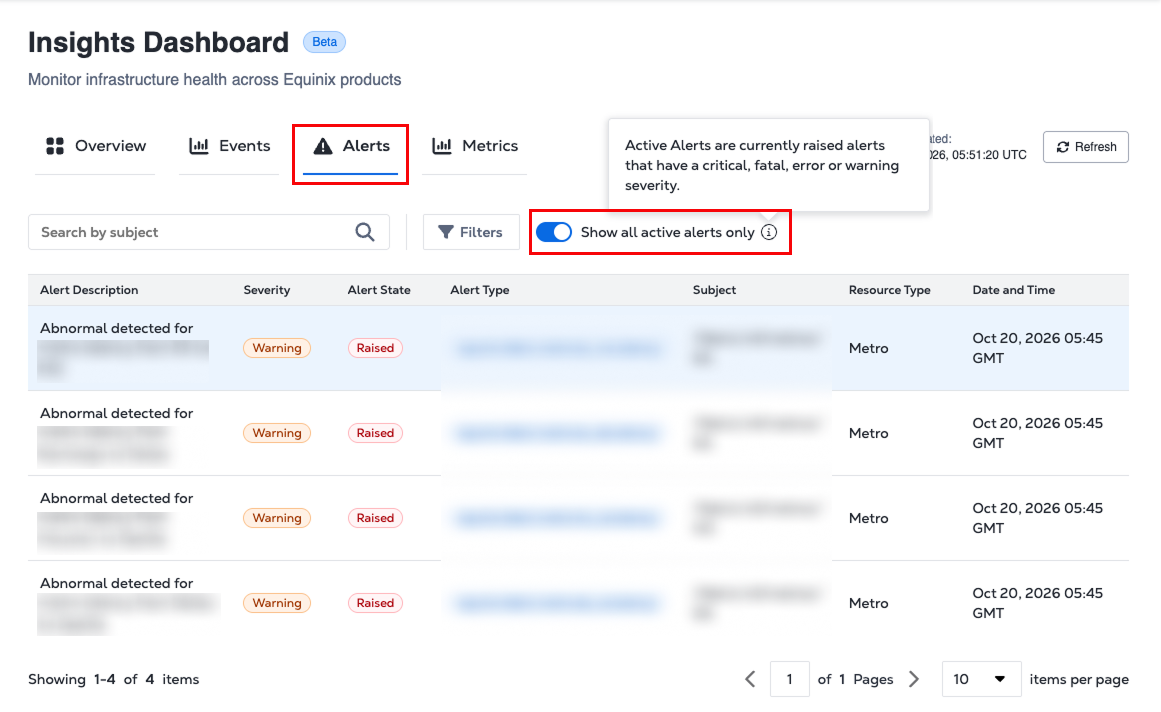Toggle Show all active alerts only switch

point(554,232)
